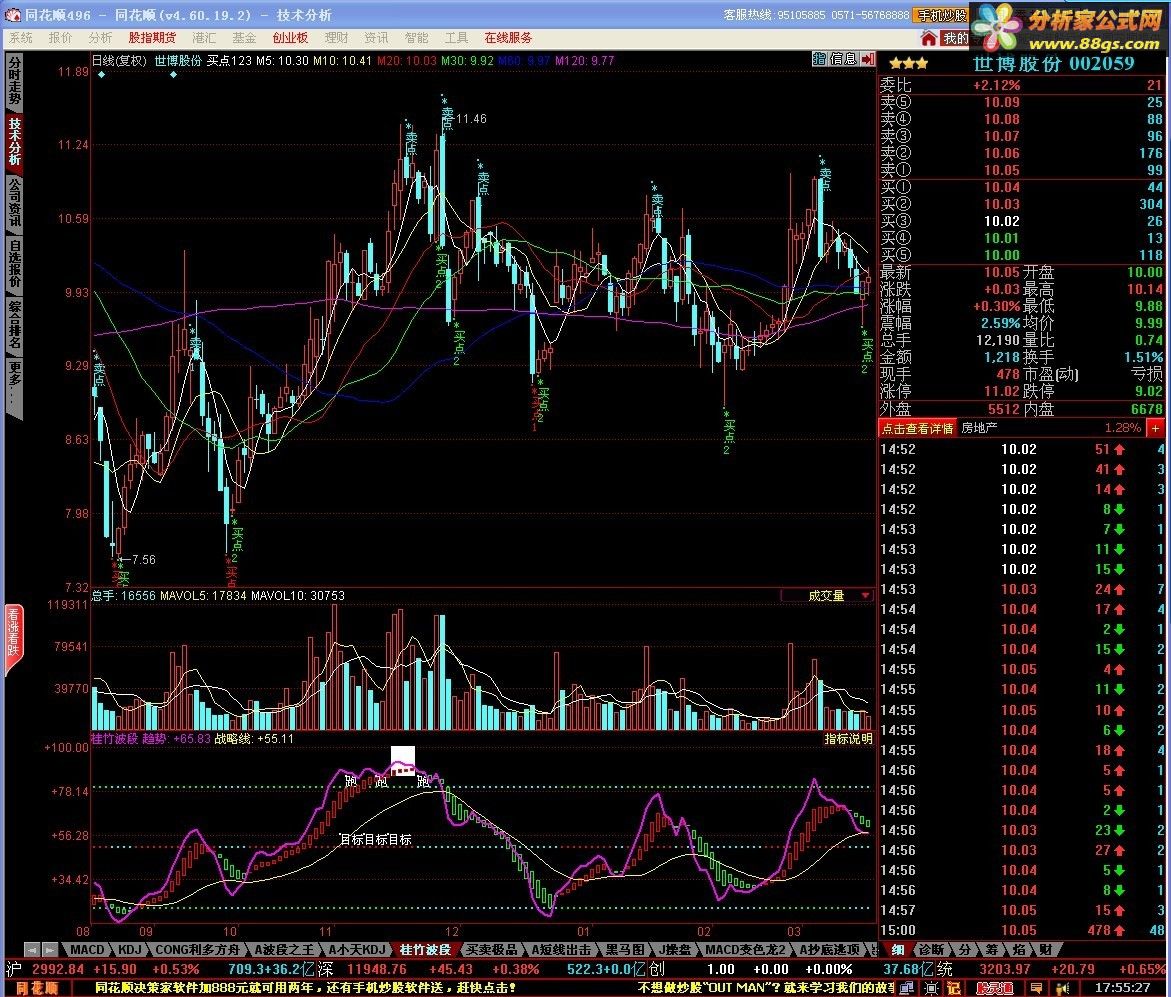
Task: Click the red home icon
Action: pyautogui.click(x=928, y=37)
